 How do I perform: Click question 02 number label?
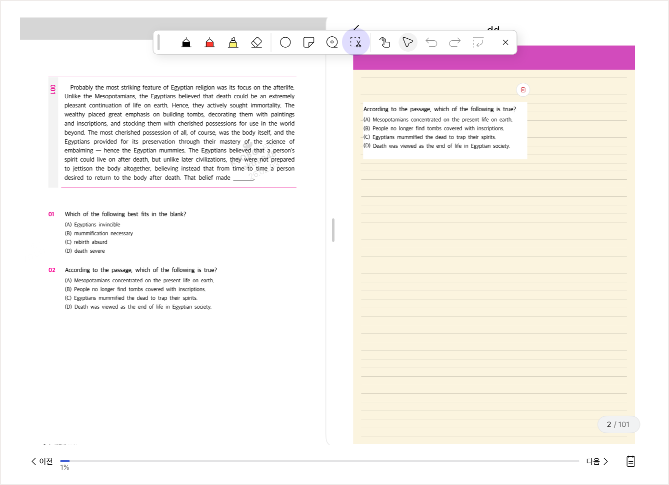point(52,270)
